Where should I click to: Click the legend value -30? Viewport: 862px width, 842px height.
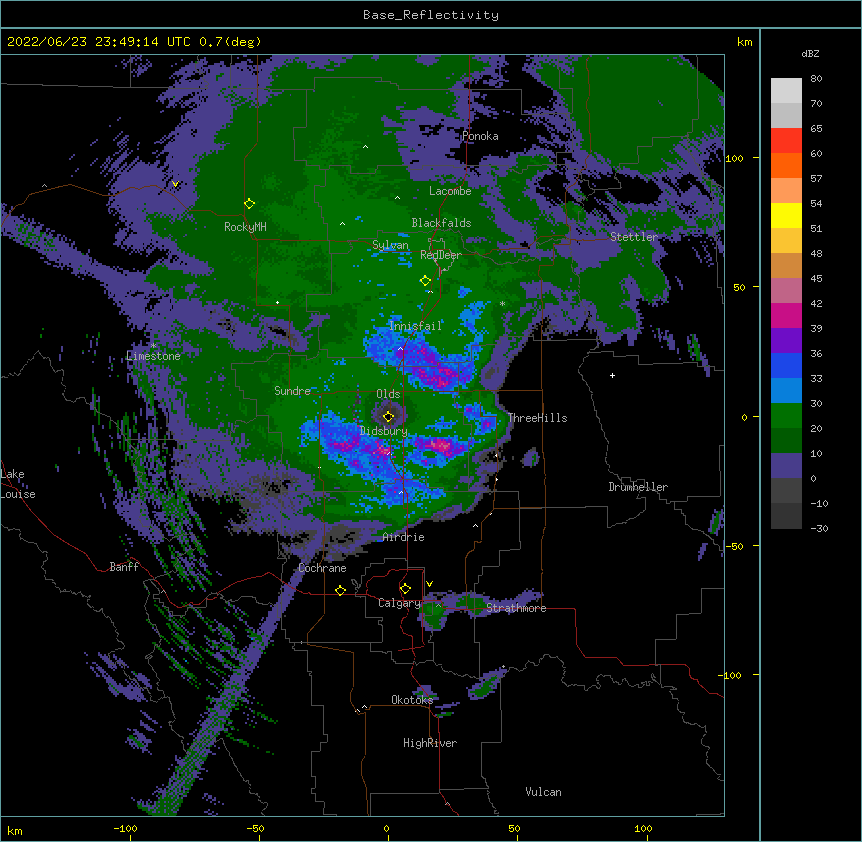coord(819,529)
